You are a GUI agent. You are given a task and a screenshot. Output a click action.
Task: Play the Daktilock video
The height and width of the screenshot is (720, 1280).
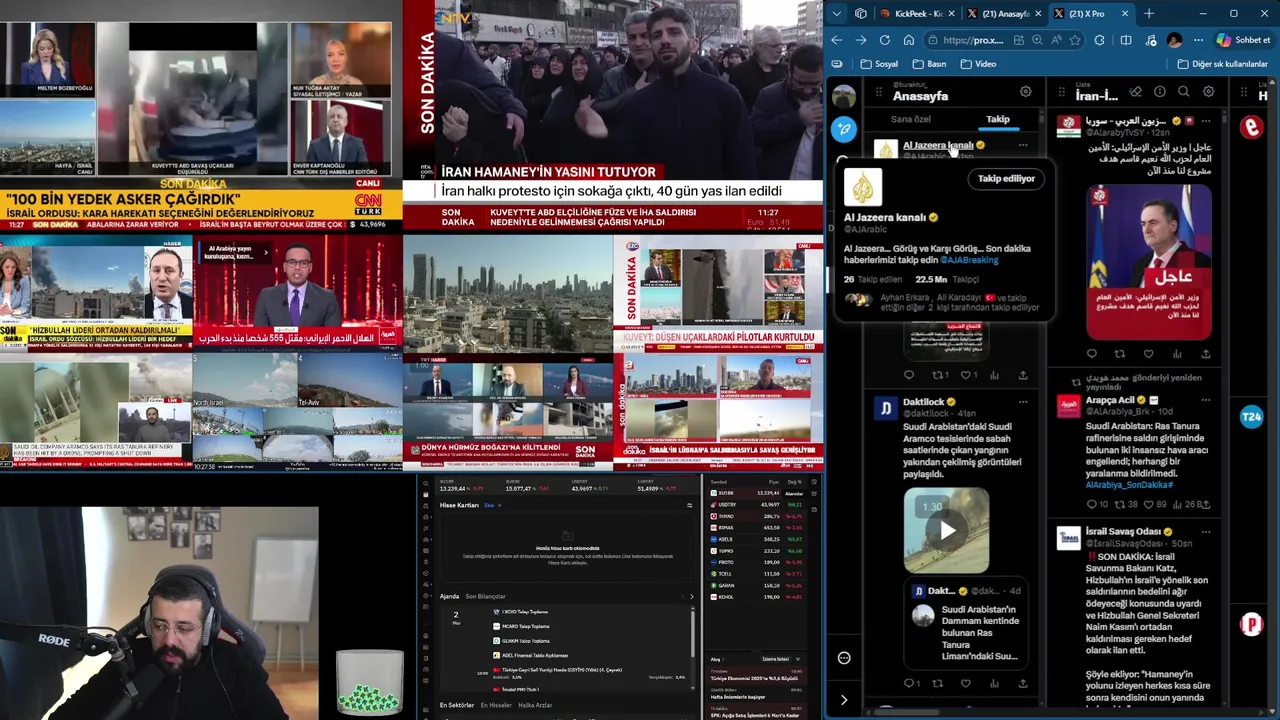pyautogui.click(x=946, y=531)
